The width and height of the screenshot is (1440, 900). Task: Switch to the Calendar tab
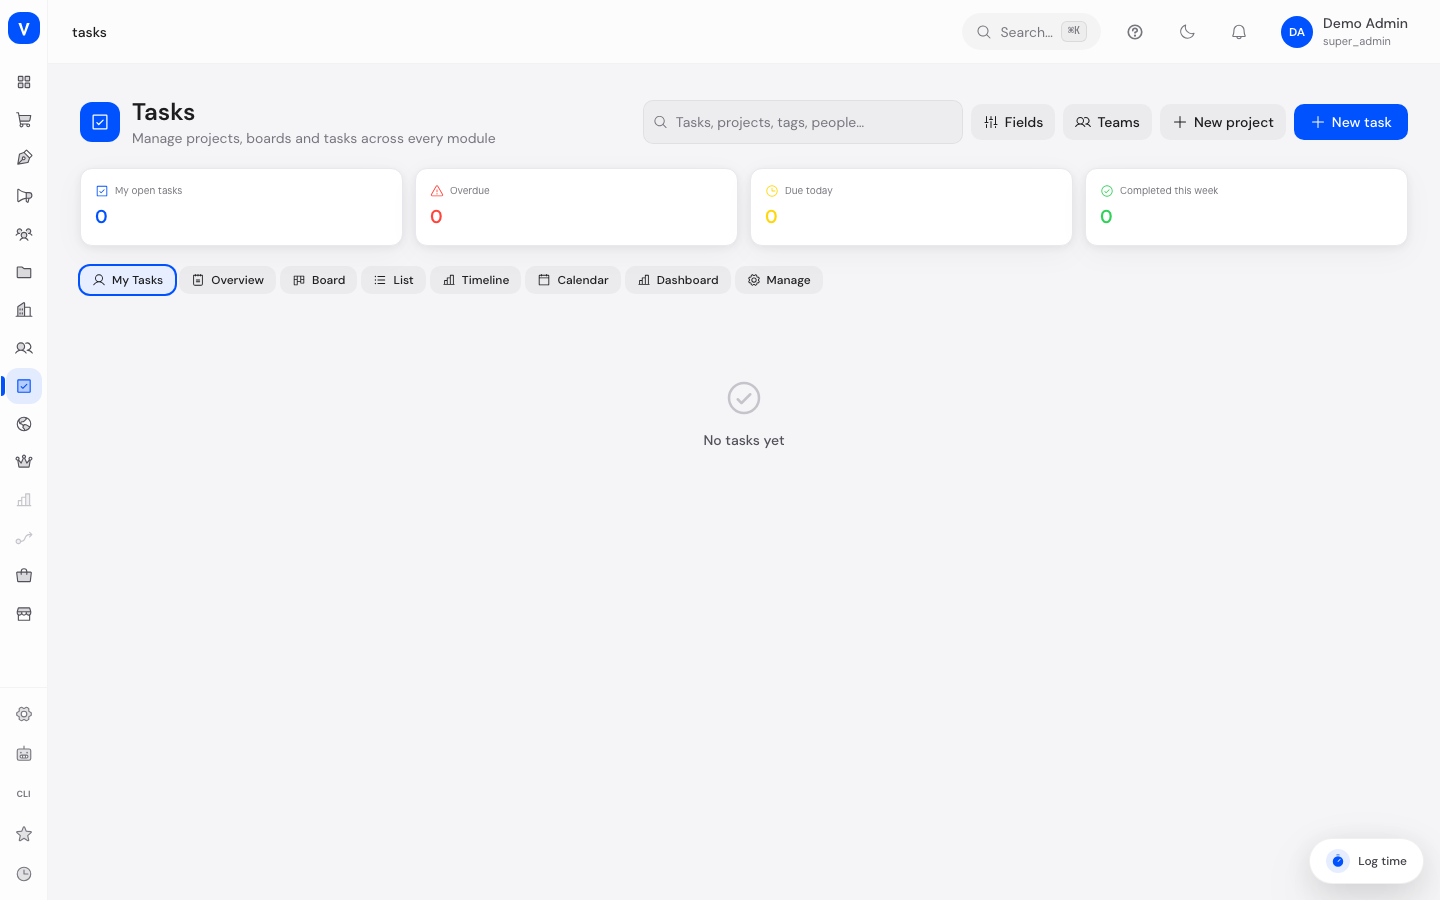coord(573,280)
